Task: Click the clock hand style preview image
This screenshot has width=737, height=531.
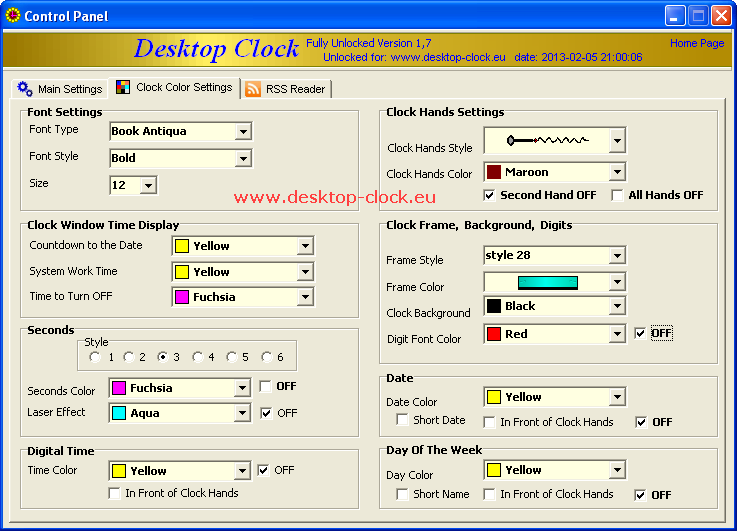Action: point(547,140)
